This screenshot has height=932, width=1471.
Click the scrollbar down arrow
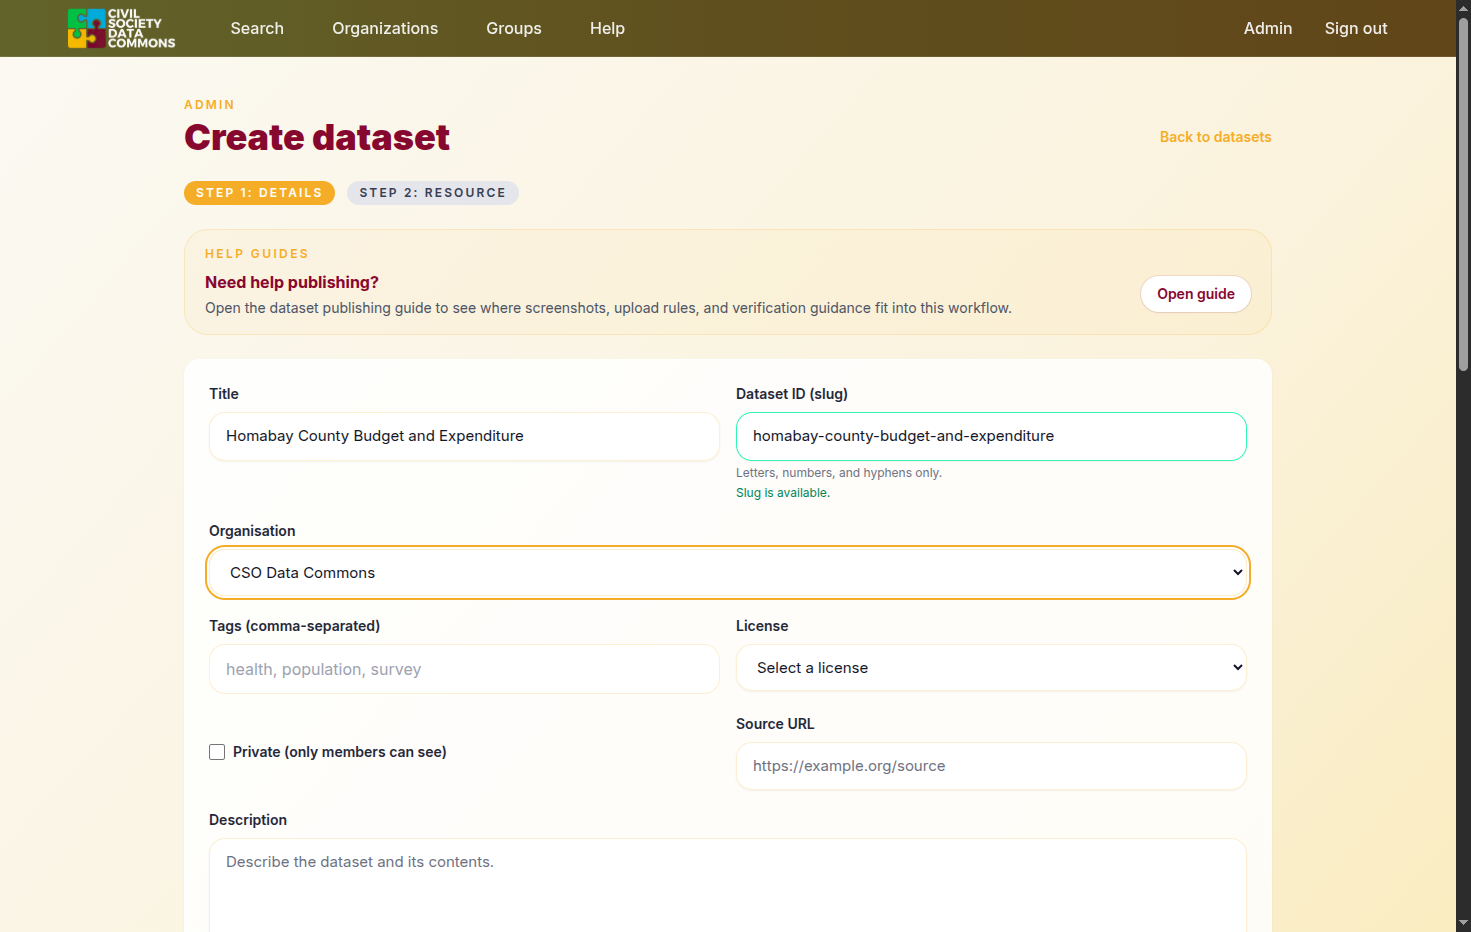(1463, 923)
